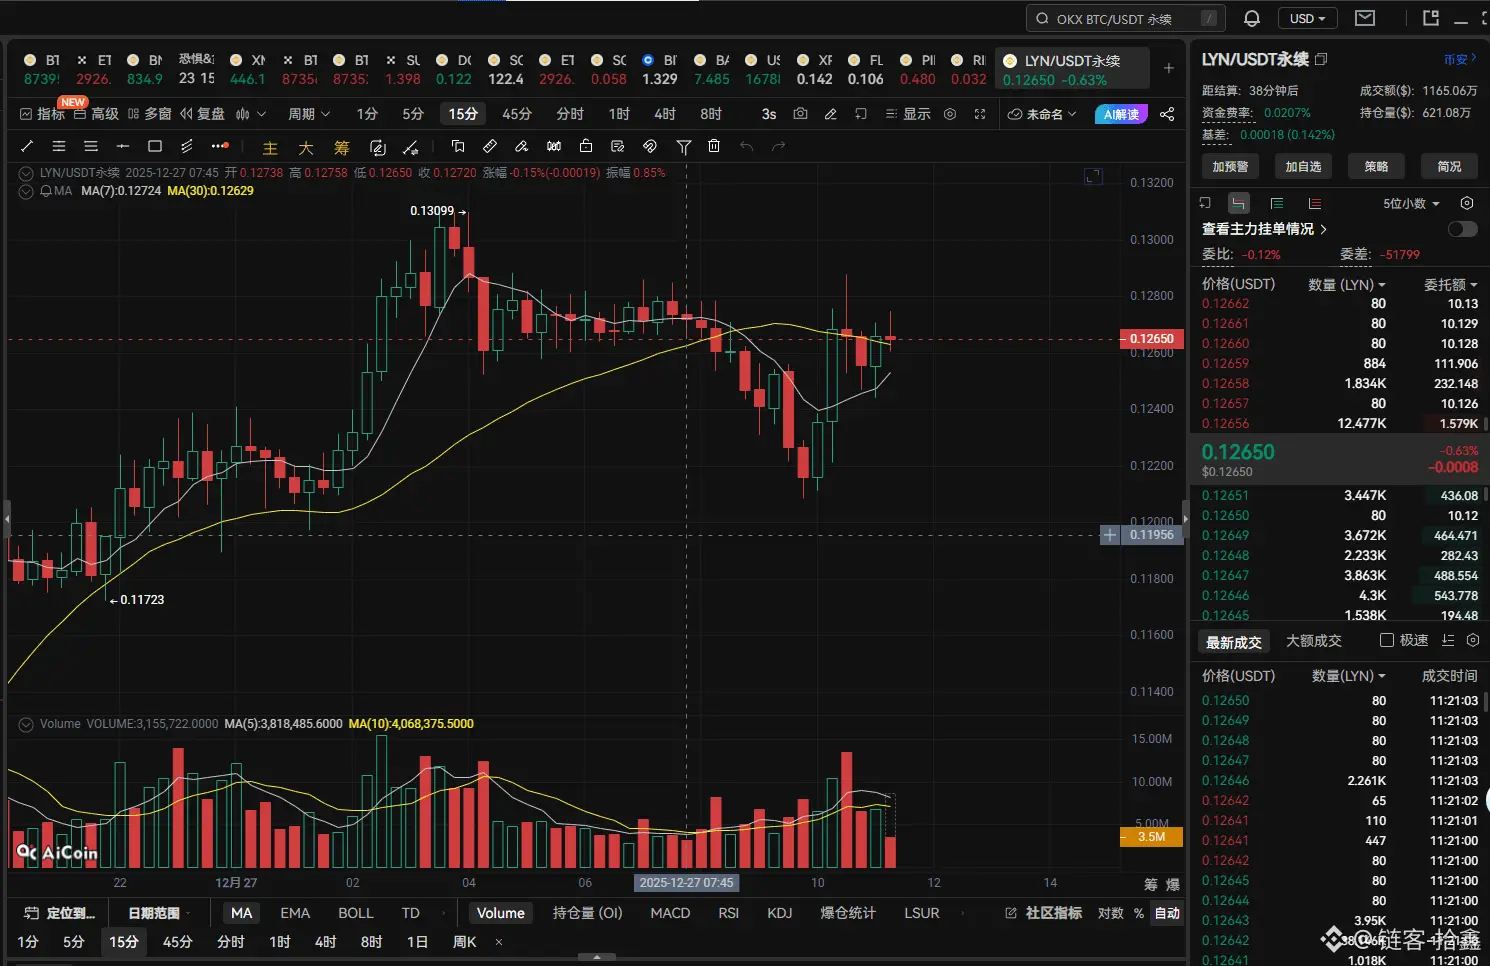This screenshot has height=966, width=1490.
Task: Sort by the 数量 (LYN) order book dropdown
Action: click(x=1347, y=285)
